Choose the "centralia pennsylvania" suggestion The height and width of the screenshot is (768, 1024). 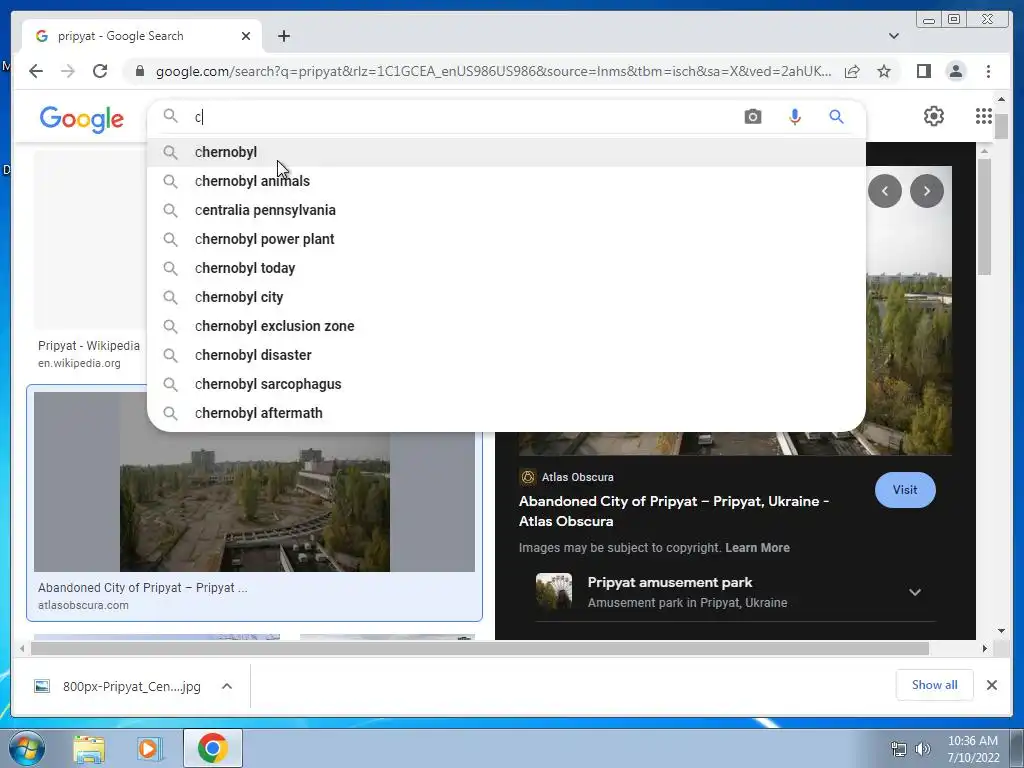tap(507, 210)
